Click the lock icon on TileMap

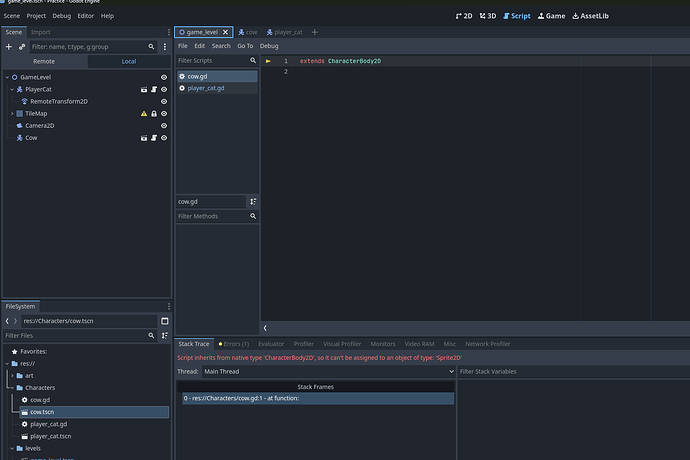pos(153,114)
